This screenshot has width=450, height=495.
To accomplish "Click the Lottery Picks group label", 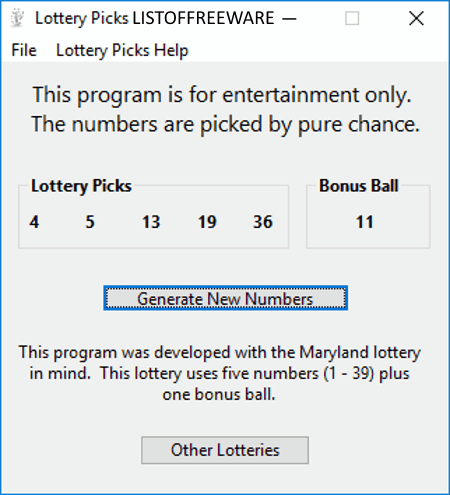I will pyautogui.click(x=81, y=186).
